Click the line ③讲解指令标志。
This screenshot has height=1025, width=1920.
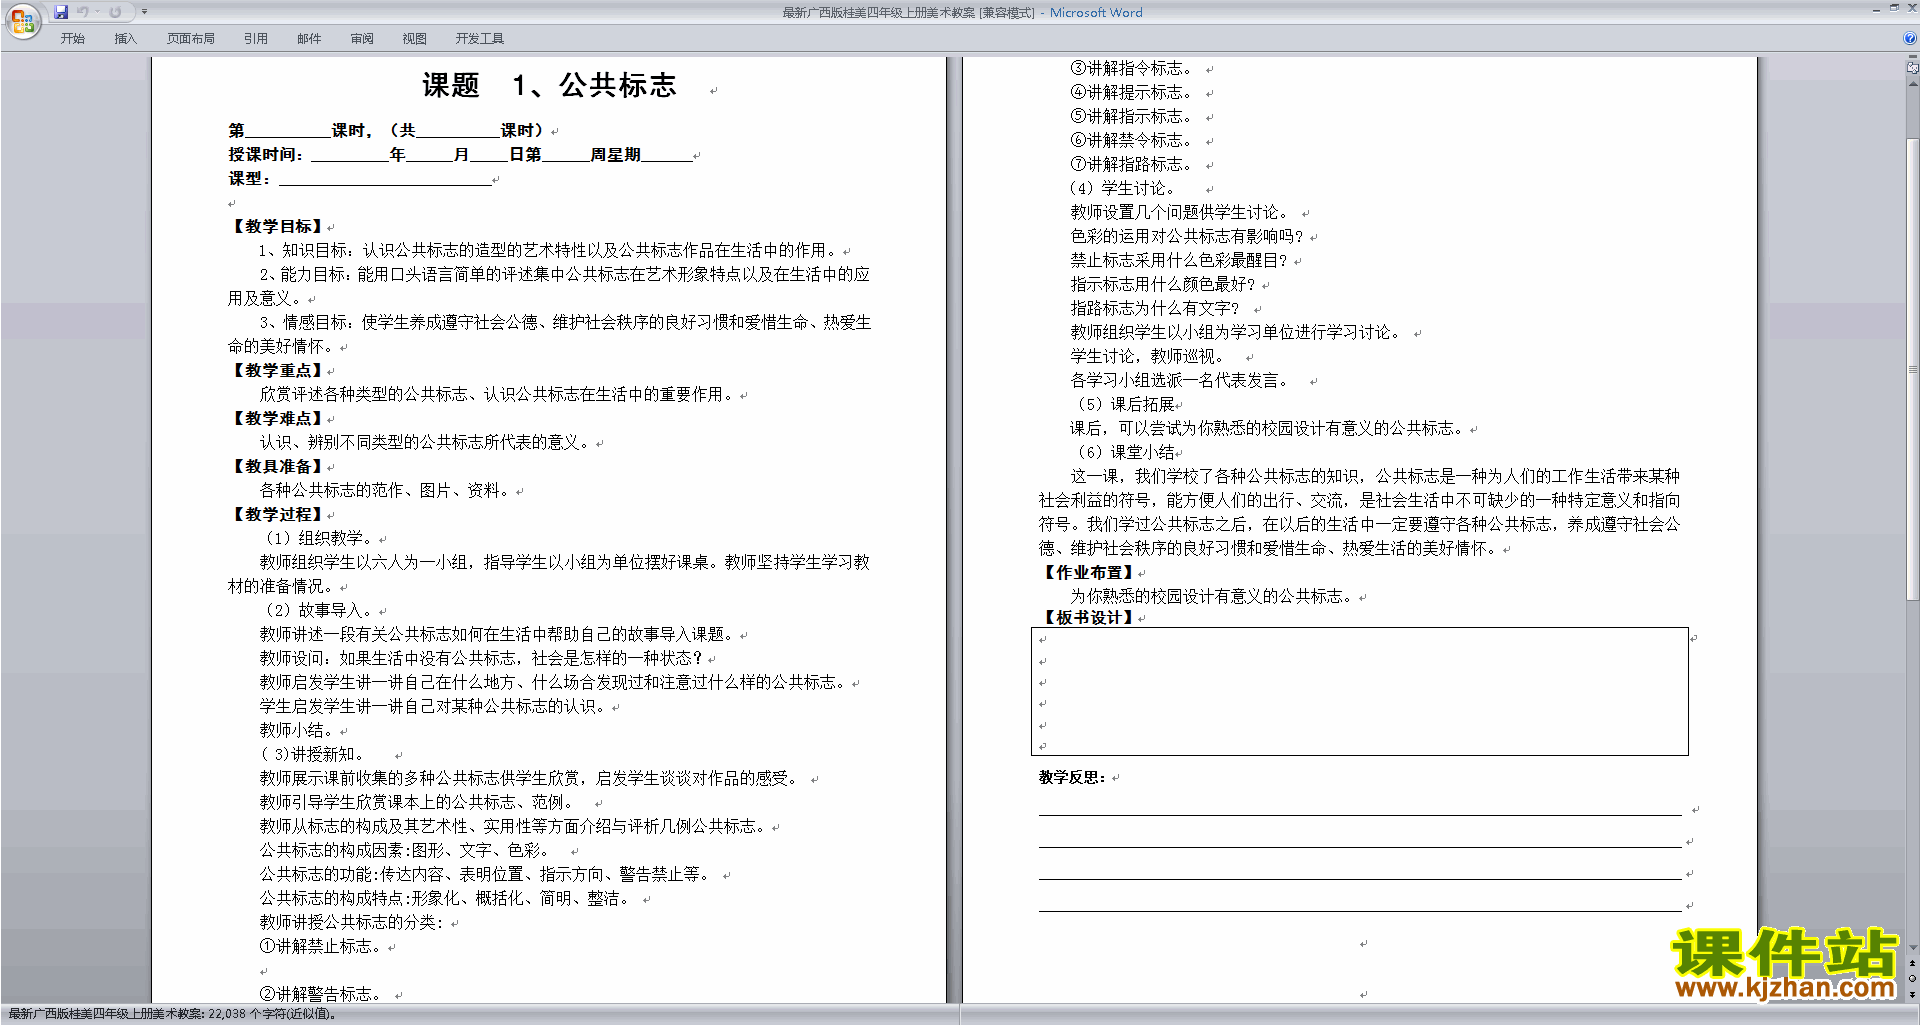tap(1131, 69)
